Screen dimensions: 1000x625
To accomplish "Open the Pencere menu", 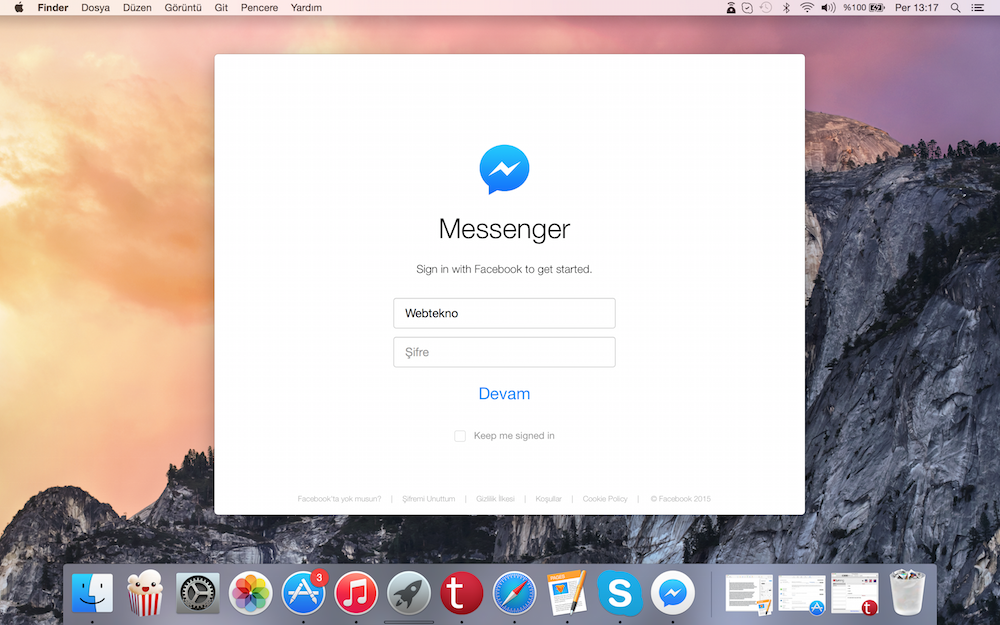I will click(x=260, y=8).
